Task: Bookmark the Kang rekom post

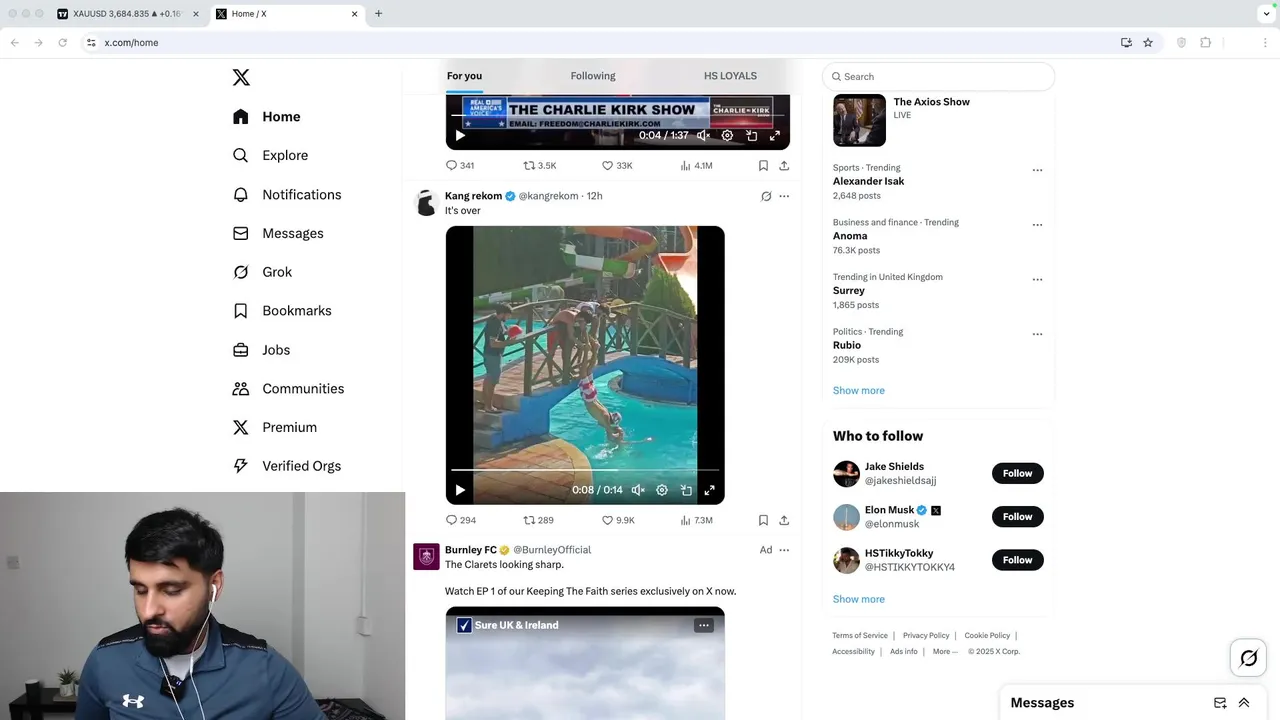Action: (x=763, y=520)
